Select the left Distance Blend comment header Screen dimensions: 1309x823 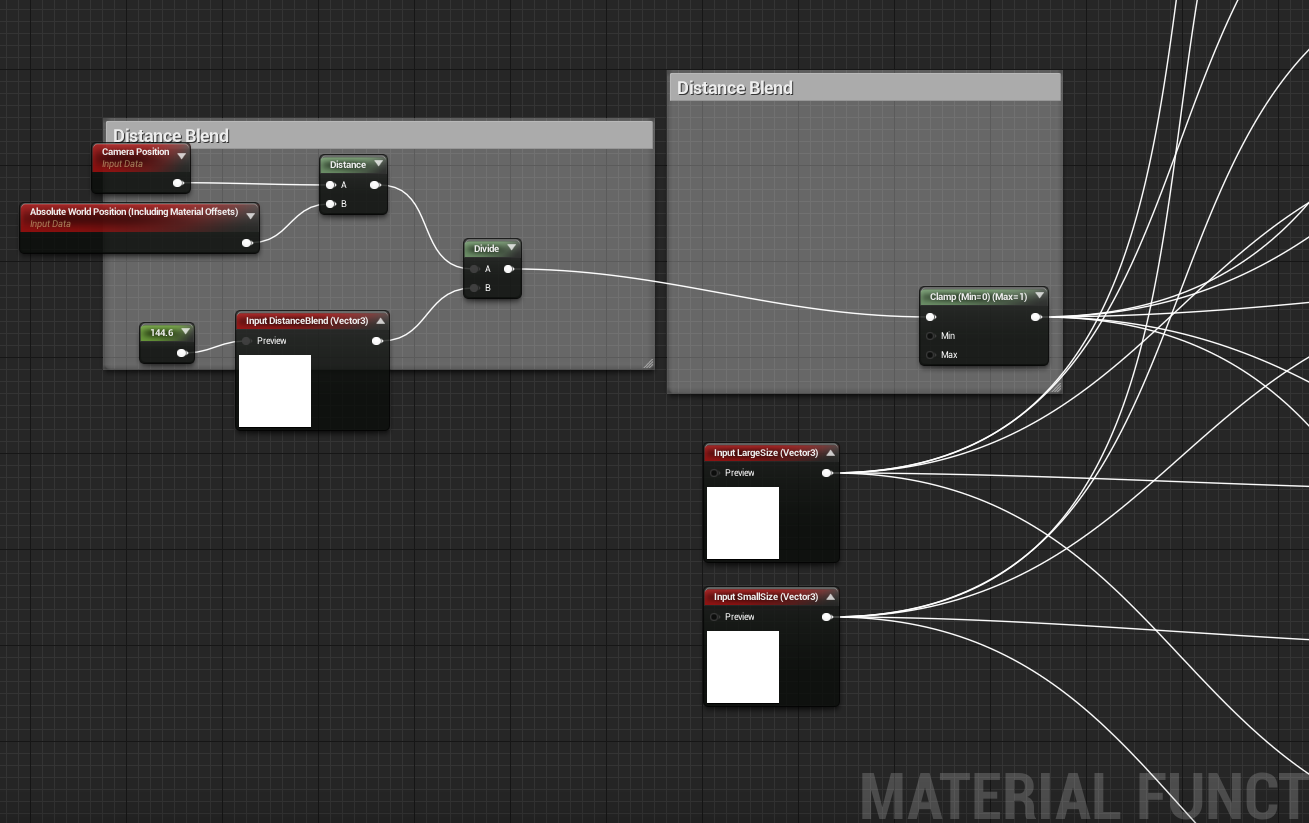(x=379, y=135)
